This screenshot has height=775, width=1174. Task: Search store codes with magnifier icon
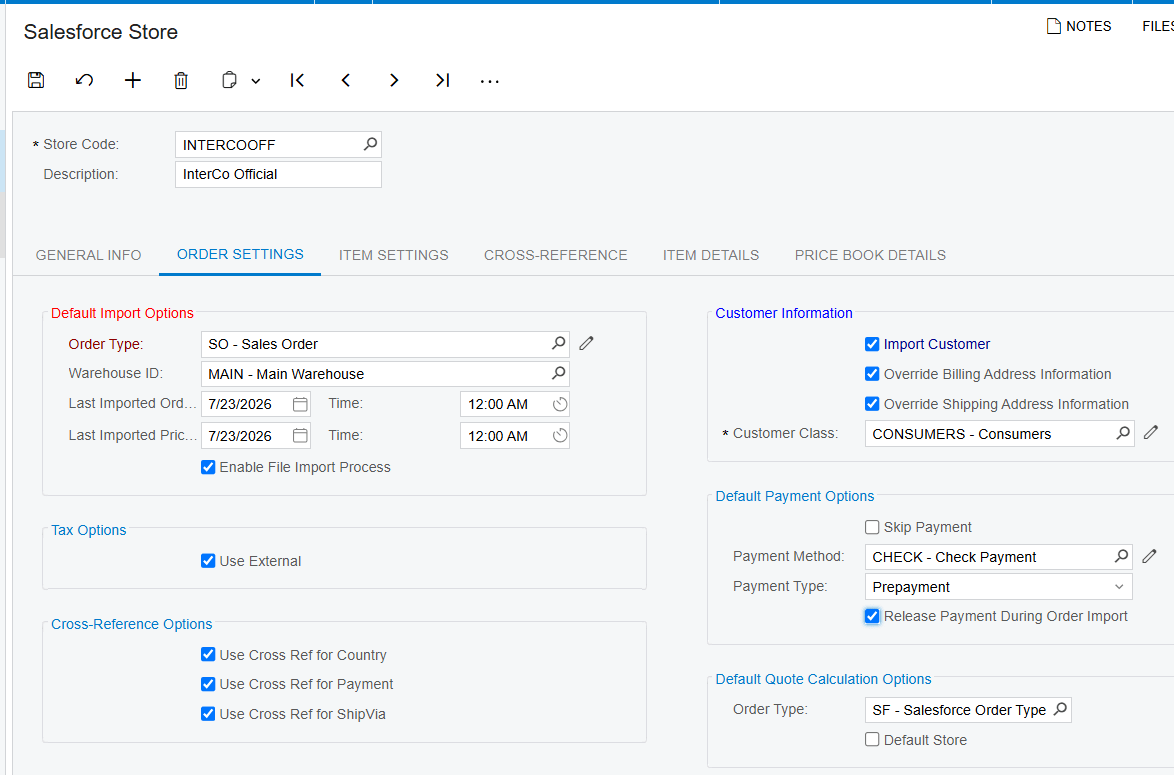point(371,144)
